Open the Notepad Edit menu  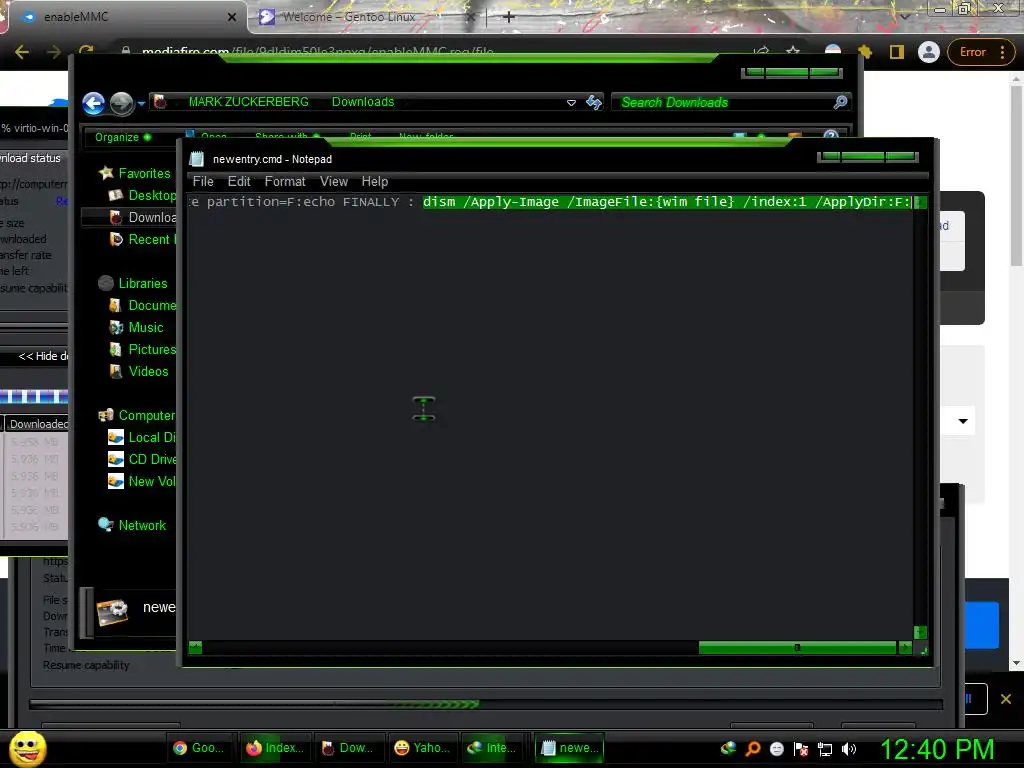pos(239,182)
